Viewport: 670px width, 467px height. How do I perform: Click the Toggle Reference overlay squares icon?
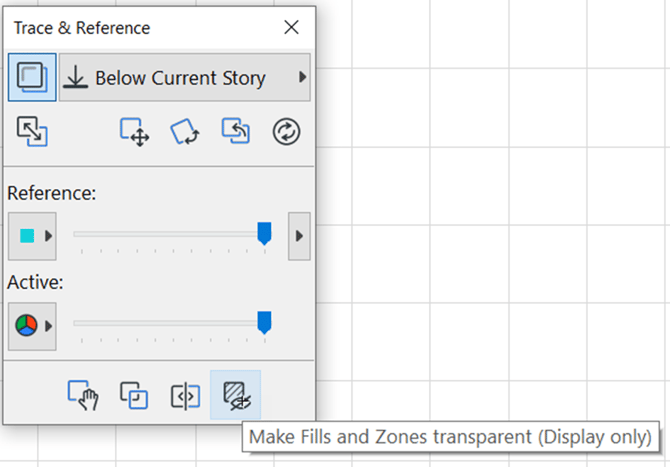133,395
